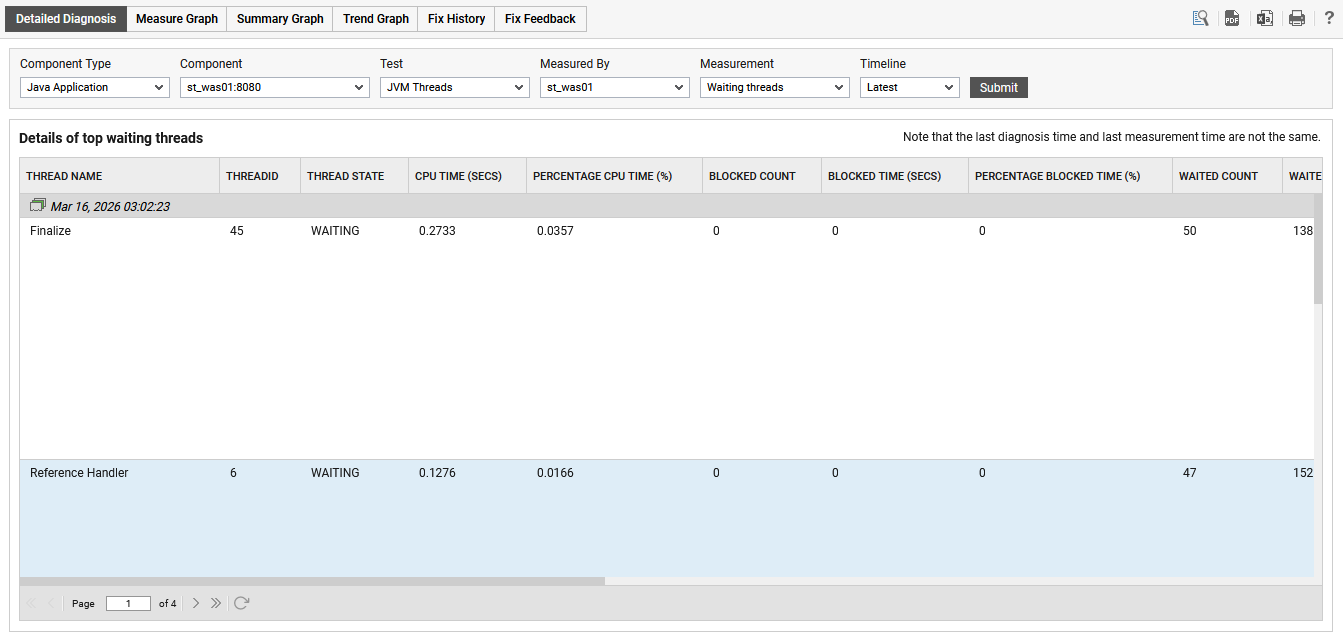Image resolution: width=1343 pixels, height=641 pixels.
Task: Switch to the Fix History tab
Action: (456, 19)
